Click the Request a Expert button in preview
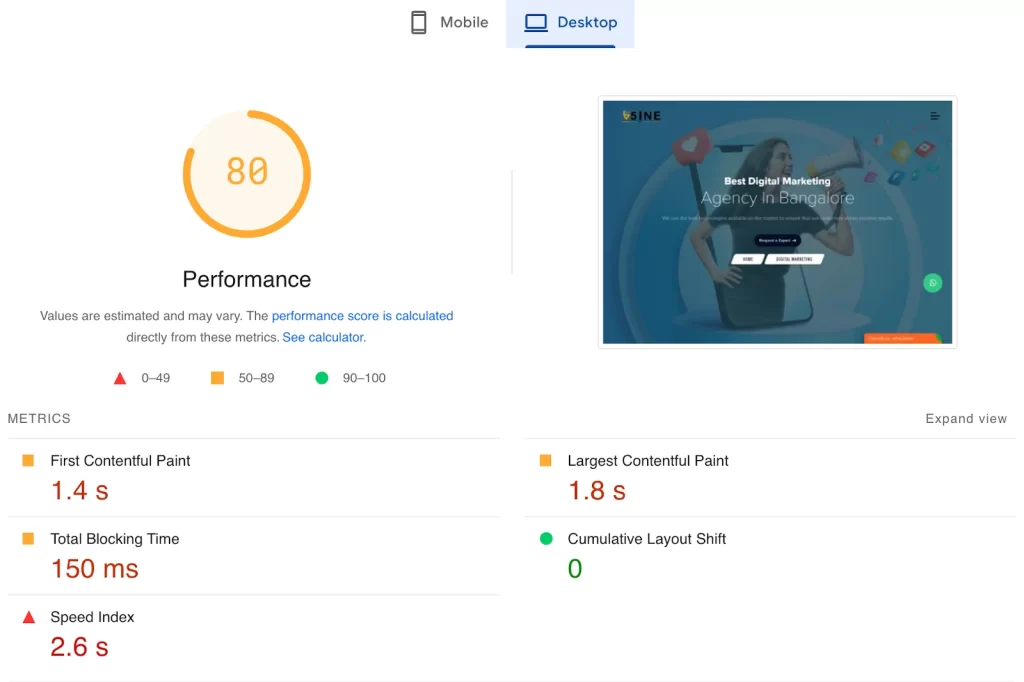 click(x=778, y=239)
